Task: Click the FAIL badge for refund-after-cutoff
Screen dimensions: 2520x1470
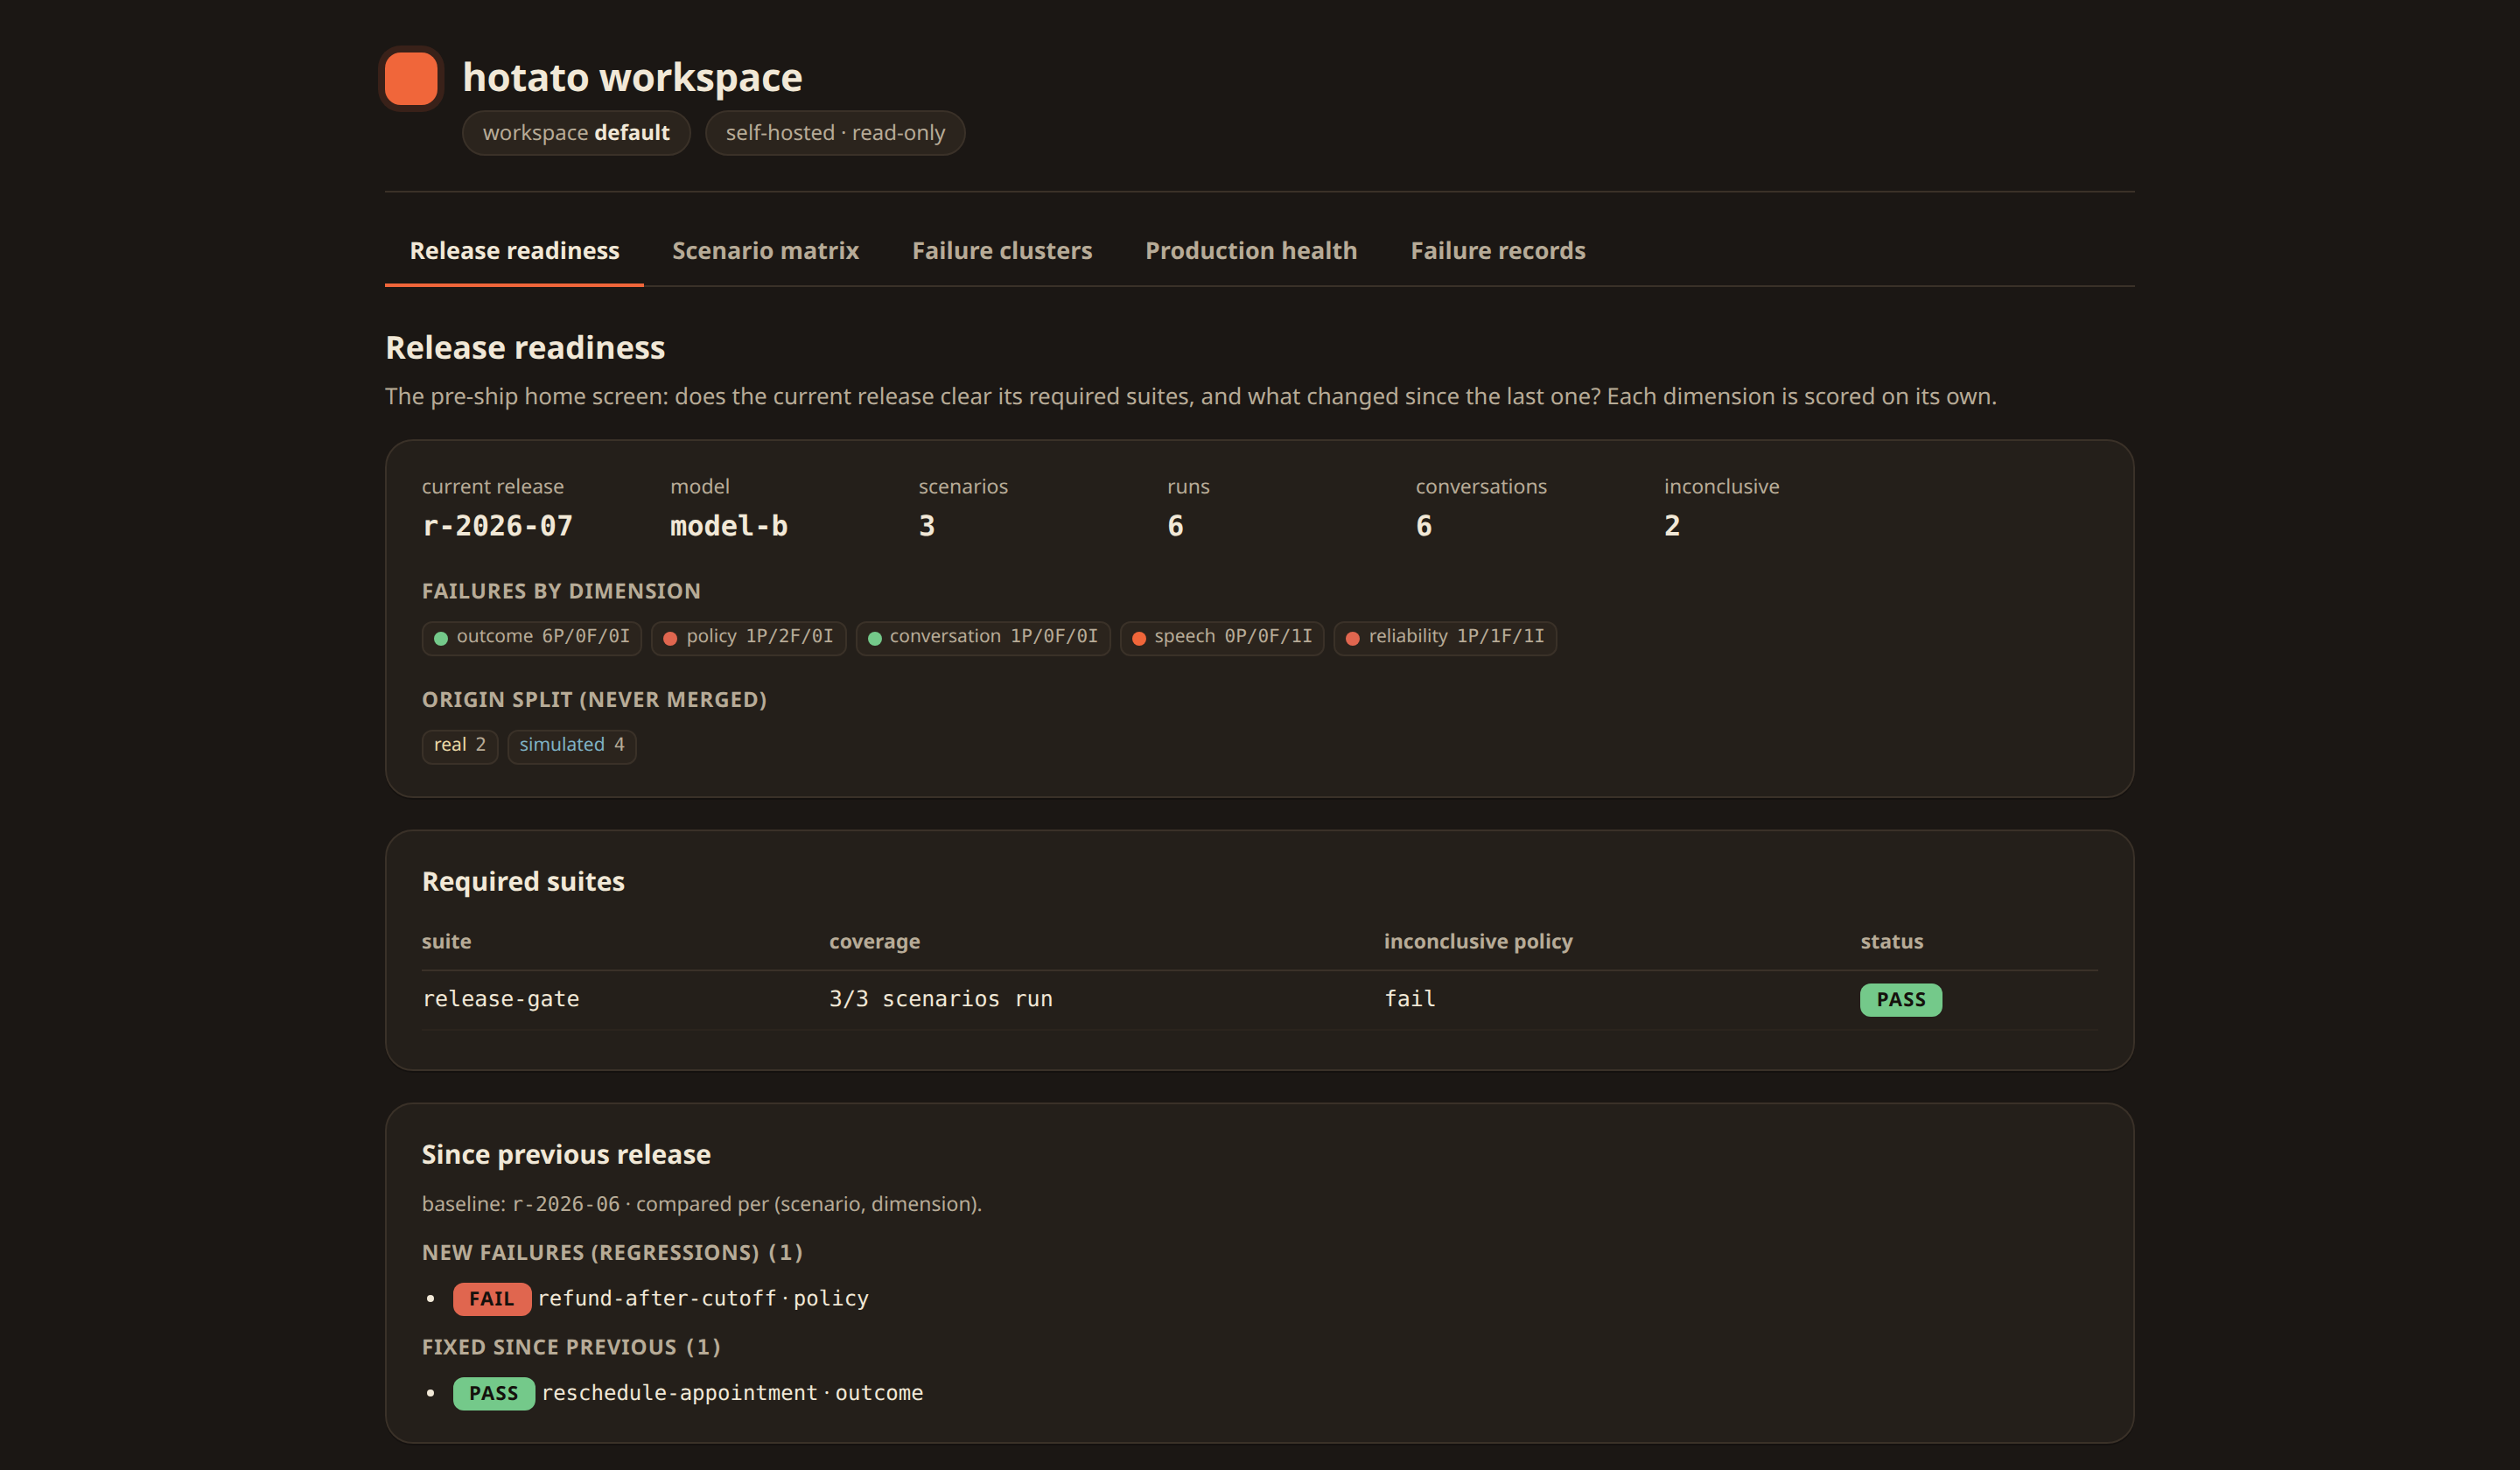Action: (492, 1299)
